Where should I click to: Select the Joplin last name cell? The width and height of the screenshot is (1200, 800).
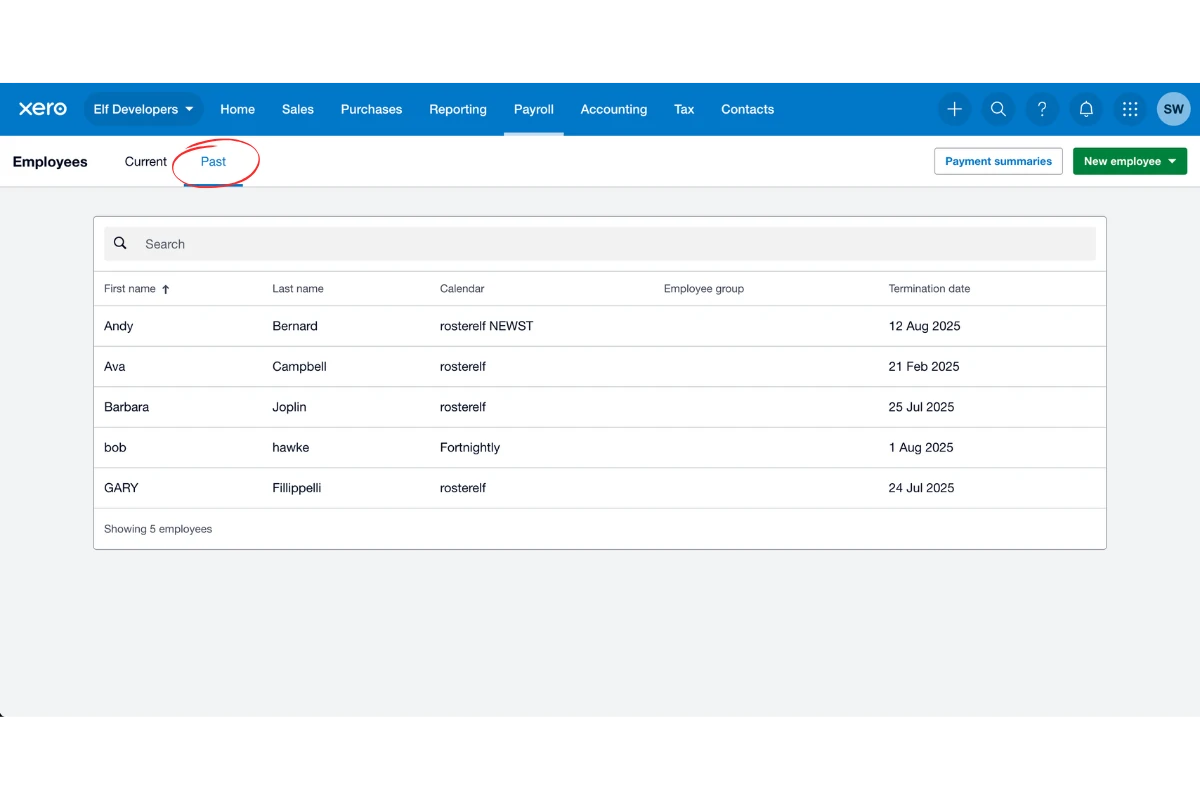(289, 407)
